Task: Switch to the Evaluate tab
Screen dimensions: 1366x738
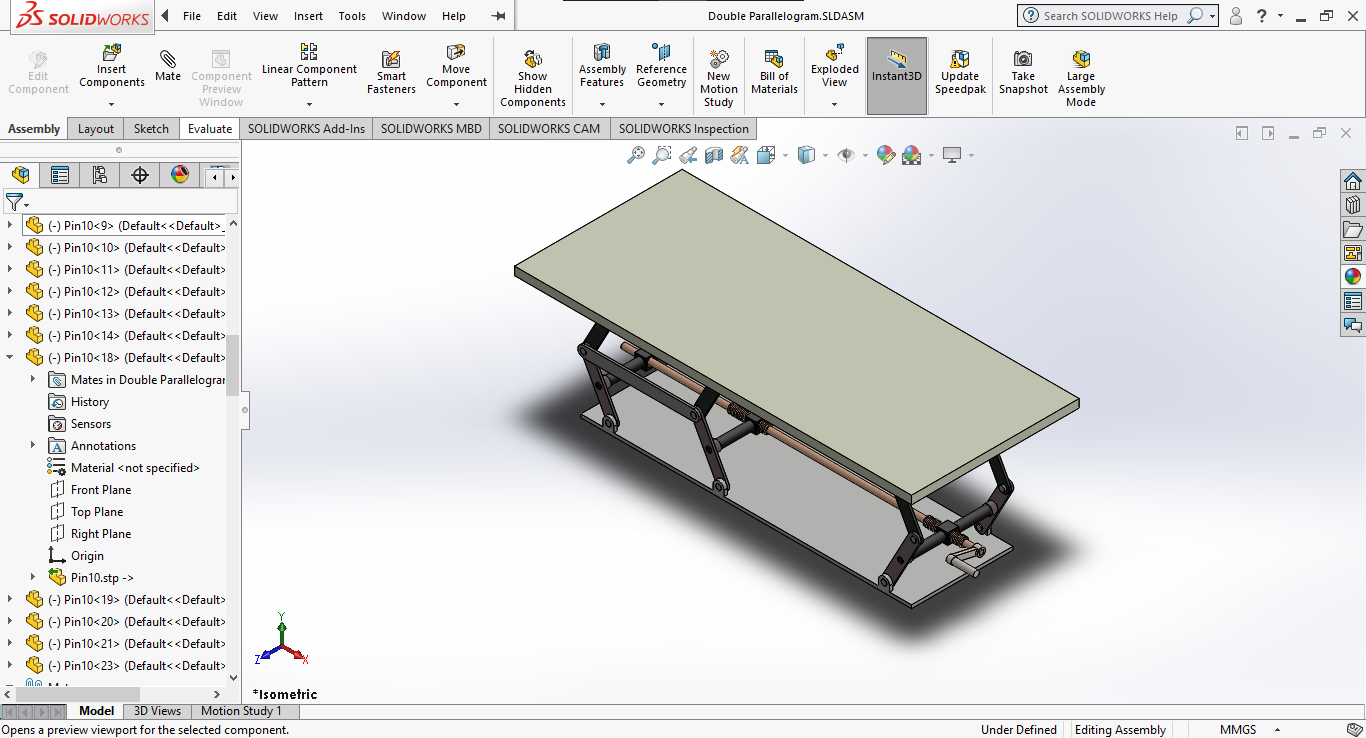Action: click(x=210, y=128)
